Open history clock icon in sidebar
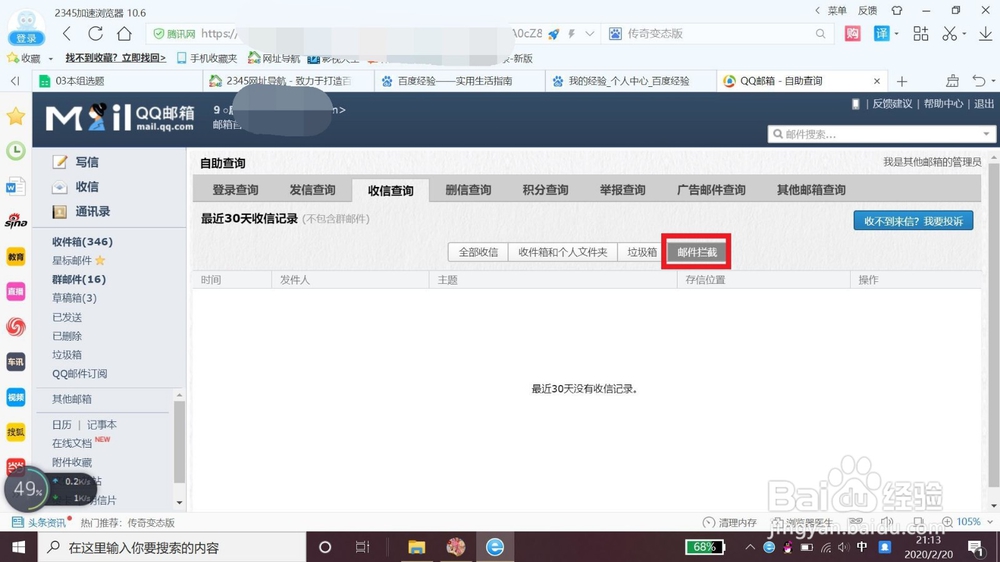The height and width of the screenshot is (562, 1000). tap(15, 151)
